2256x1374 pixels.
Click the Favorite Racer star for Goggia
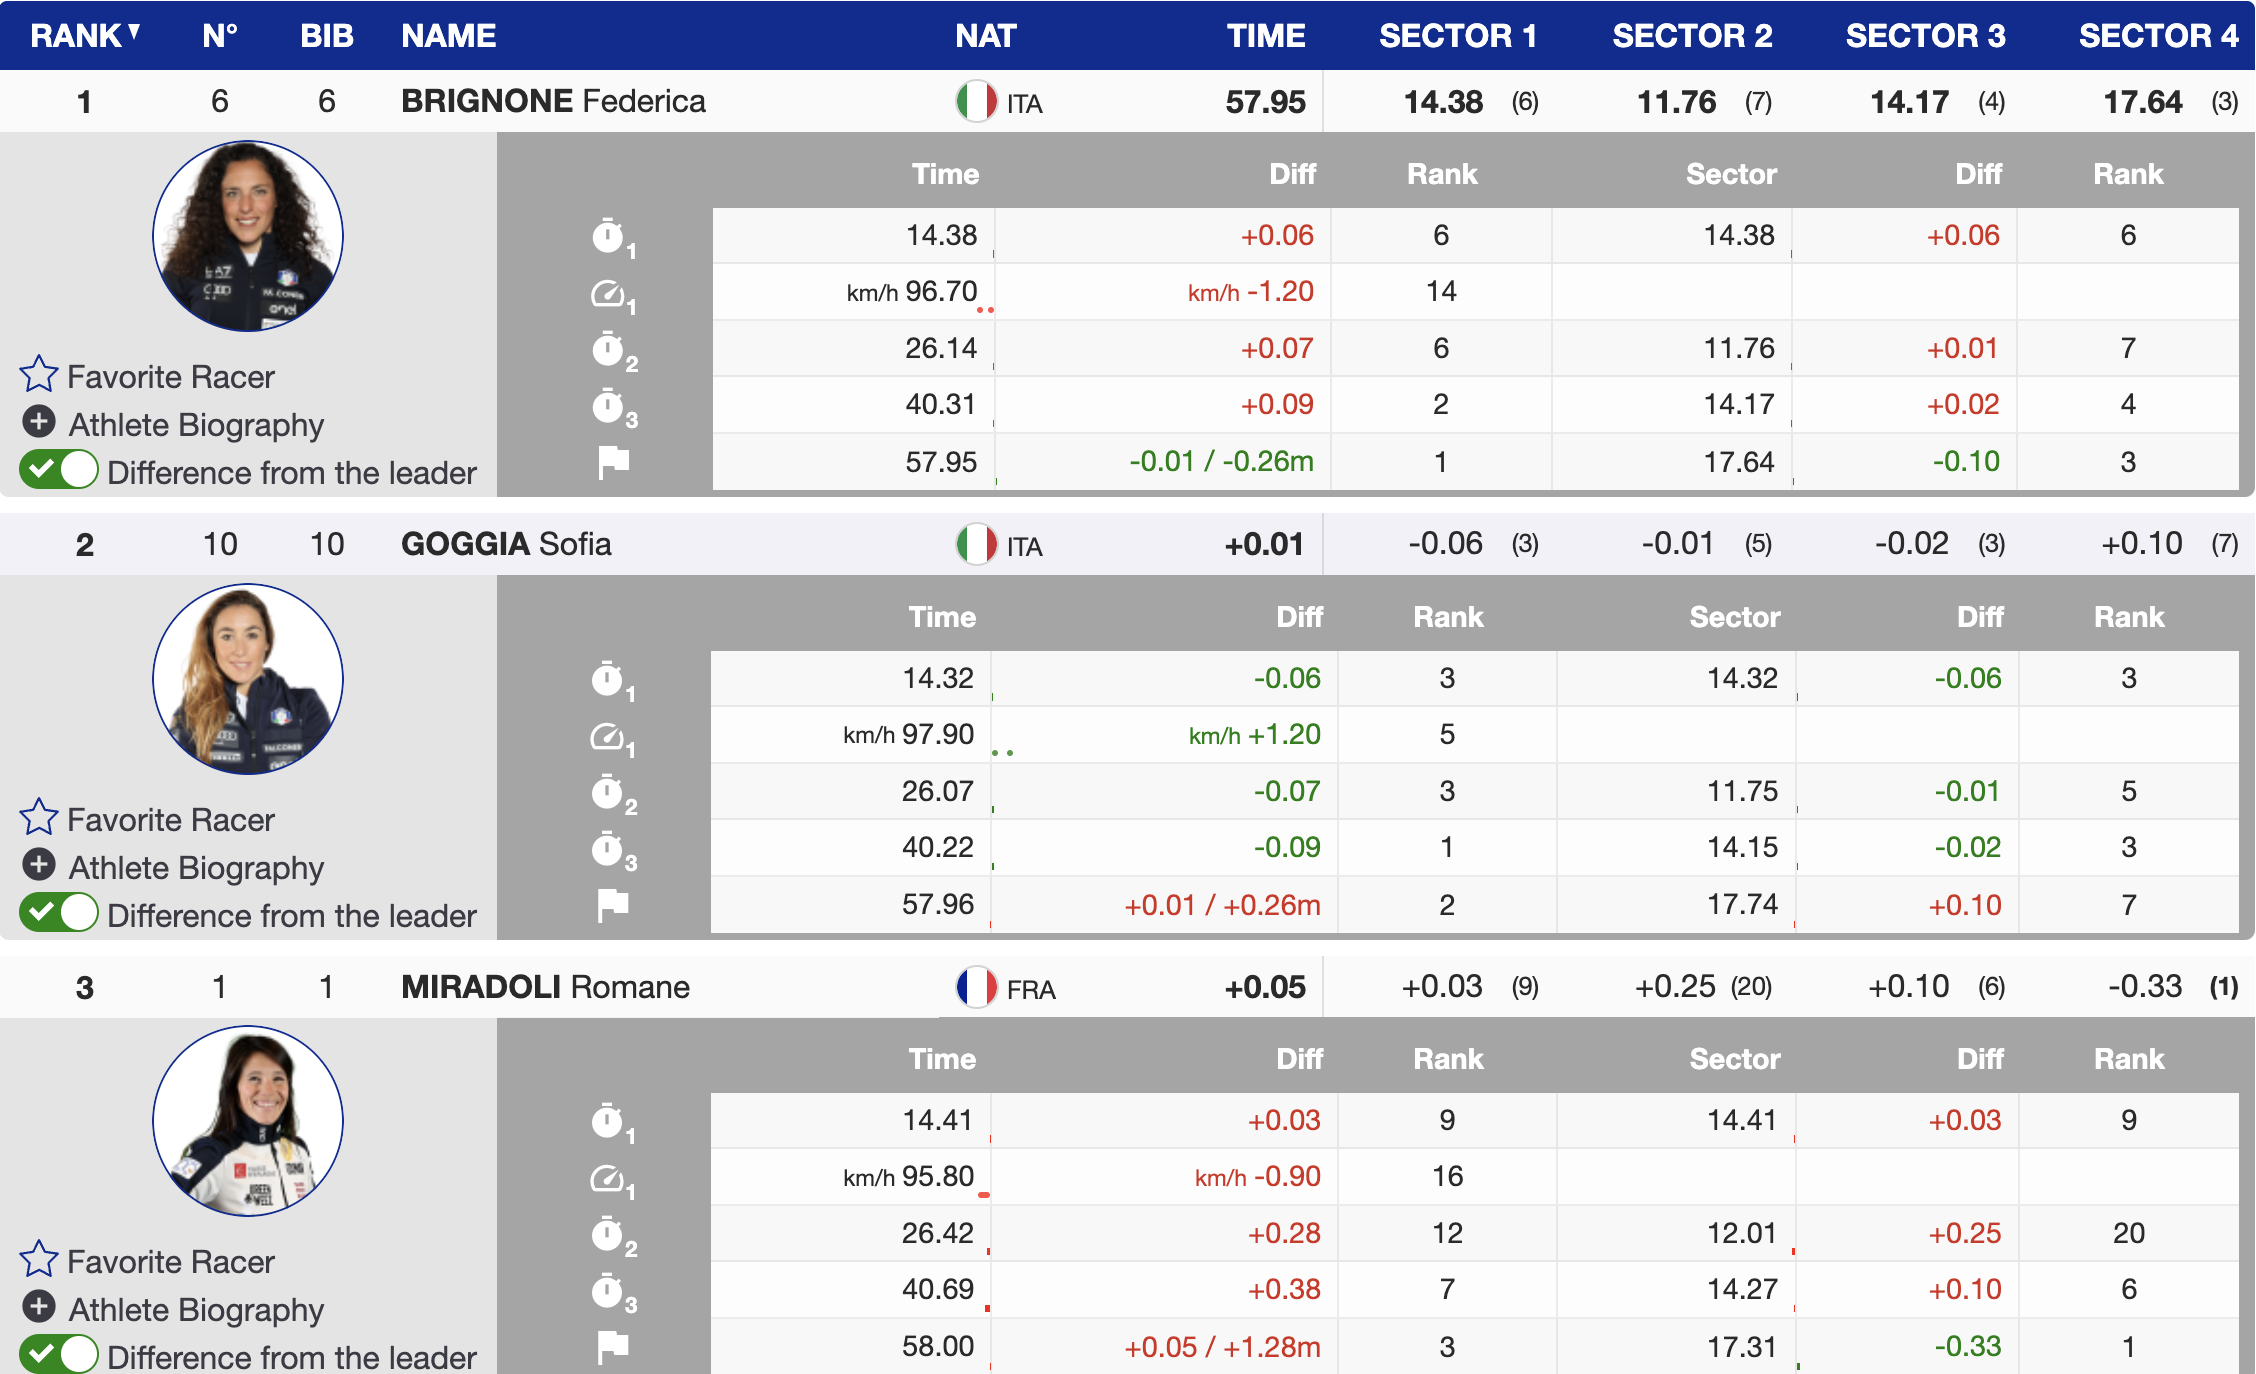pos(39,818)
